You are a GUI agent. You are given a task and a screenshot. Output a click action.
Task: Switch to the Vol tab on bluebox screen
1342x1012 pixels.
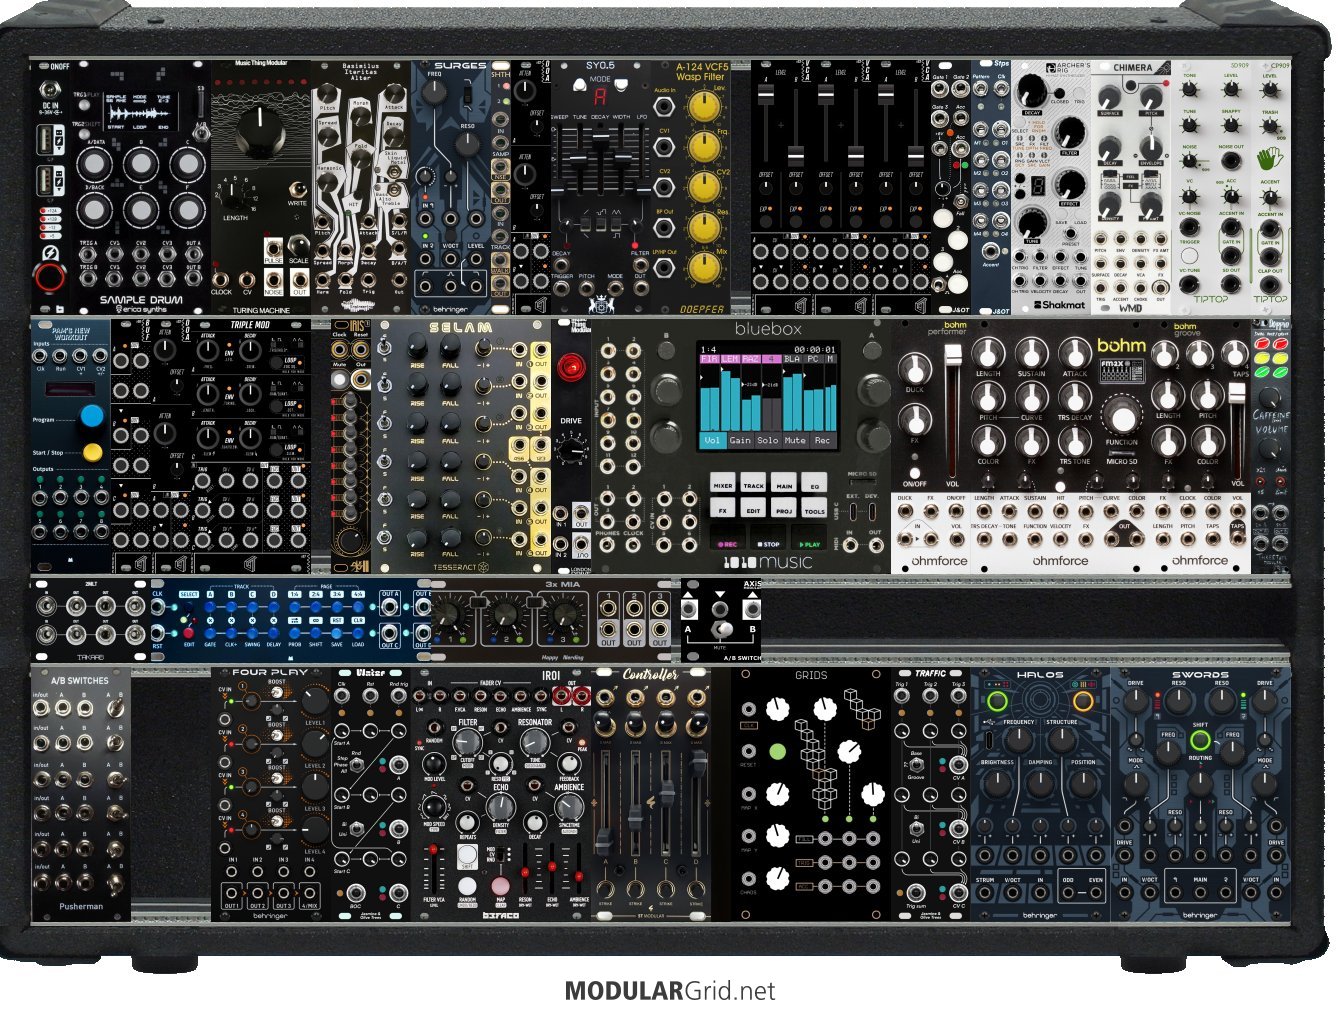click(712, 440)
